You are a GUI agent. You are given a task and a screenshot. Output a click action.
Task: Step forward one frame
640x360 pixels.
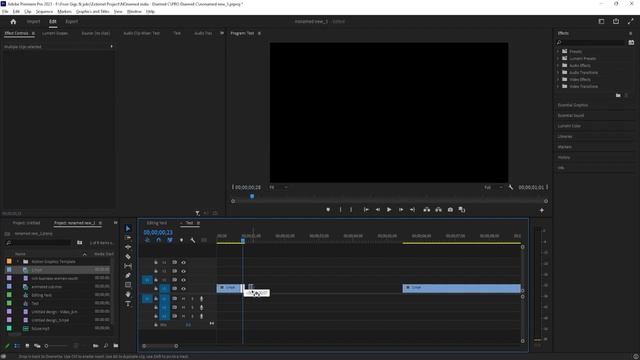(401, 210)
